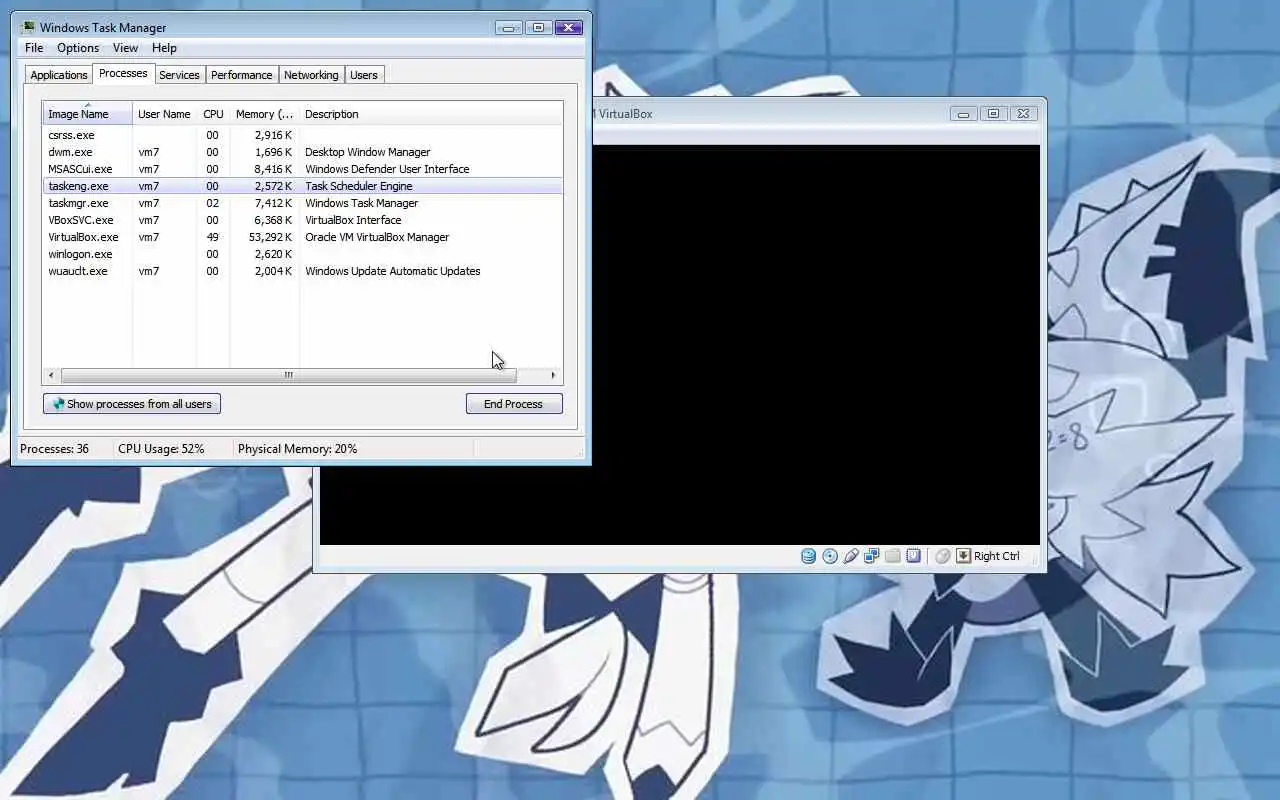1280x800 pixels.
Task: Open the Options menu
Action: pyautogui.click(x=78, y=48)
